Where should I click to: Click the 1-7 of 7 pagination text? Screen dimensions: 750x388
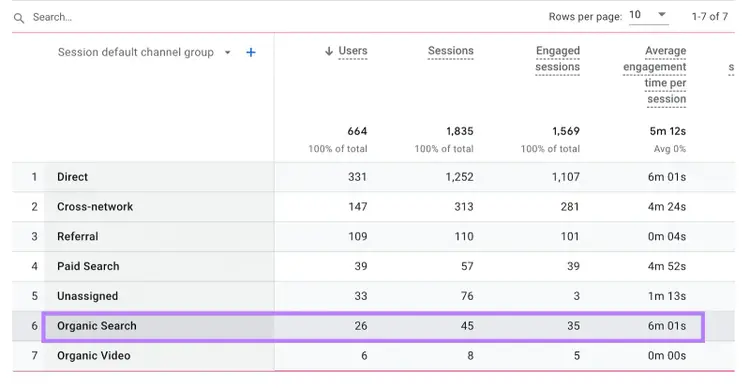(710, 16)
